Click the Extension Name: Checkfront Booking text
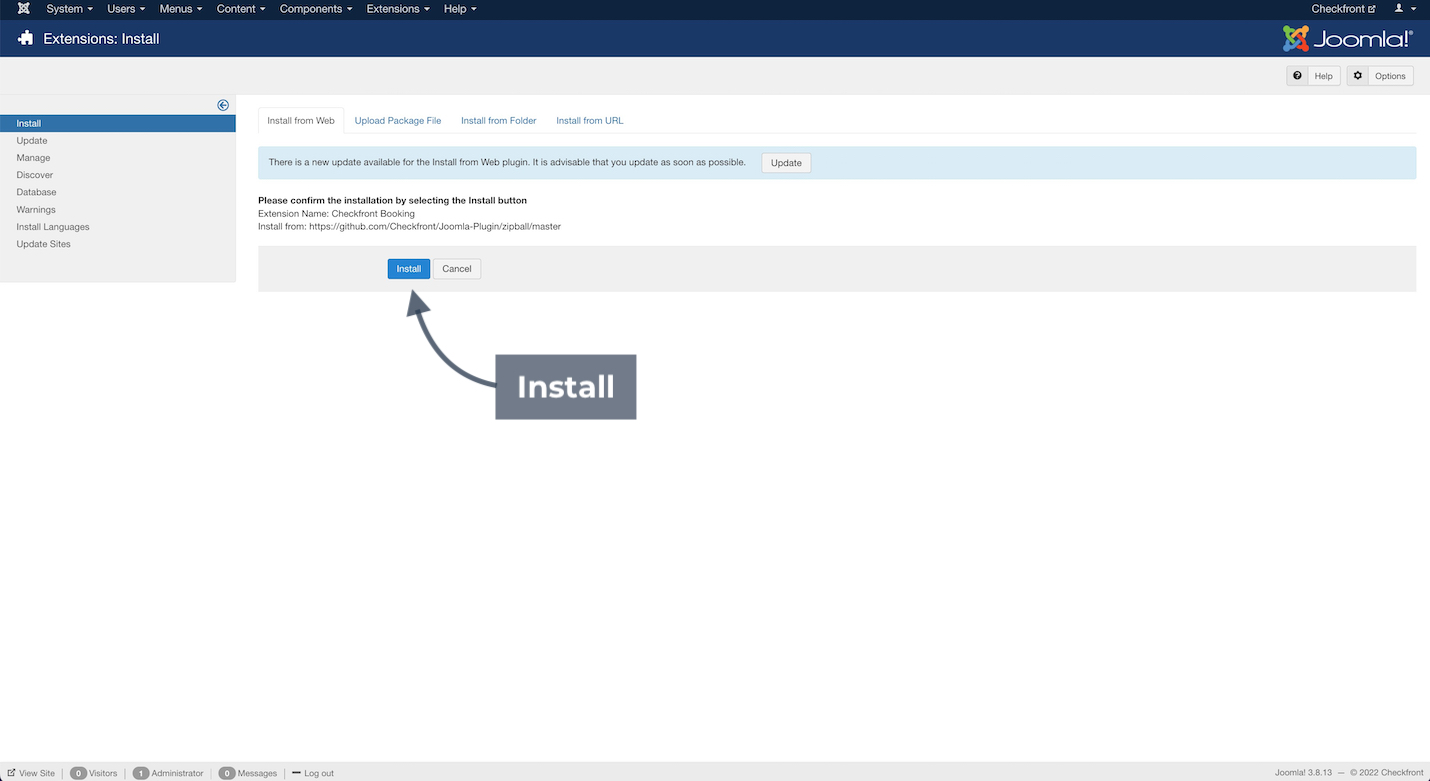This screenshot has width=1430, height=781. click(x=336, y=214)
